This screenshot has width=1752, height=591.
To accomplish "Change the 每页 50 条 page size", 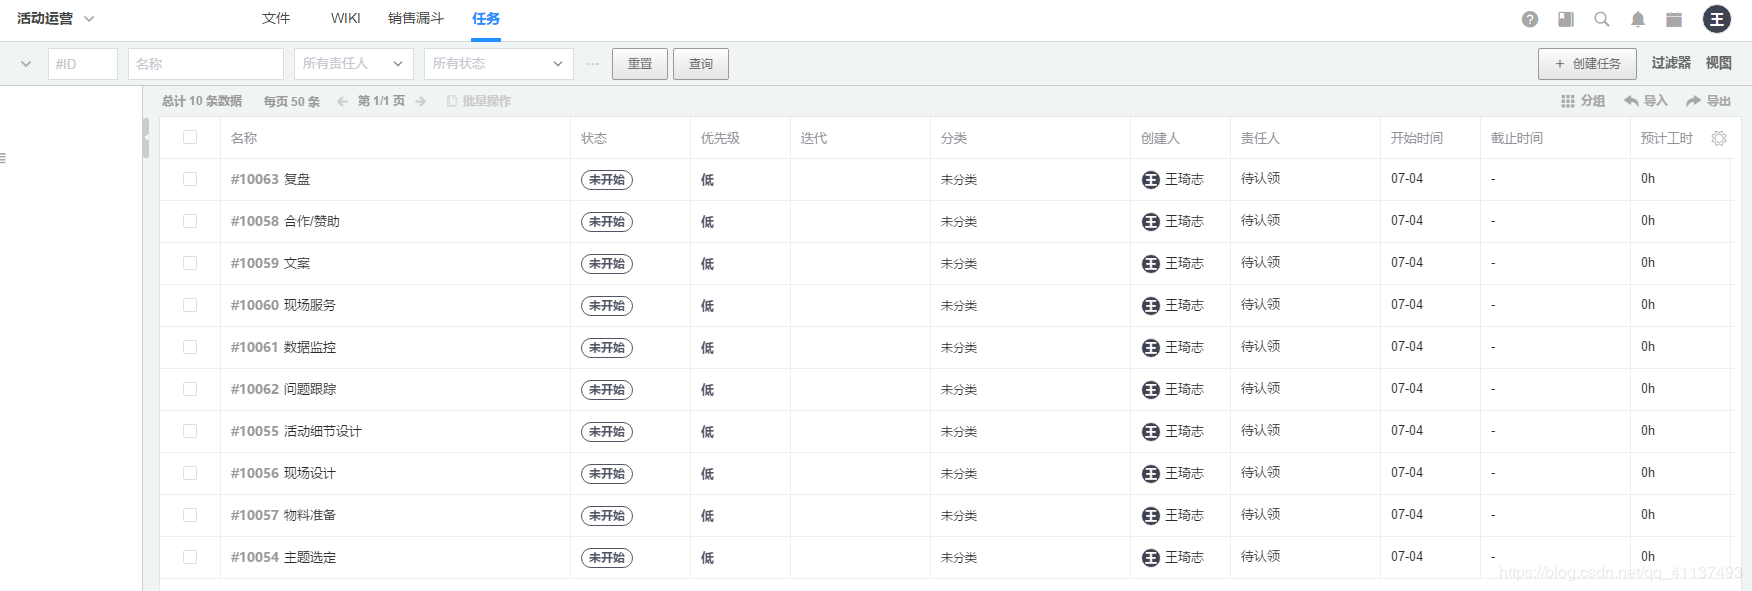I will coord(292,101).
